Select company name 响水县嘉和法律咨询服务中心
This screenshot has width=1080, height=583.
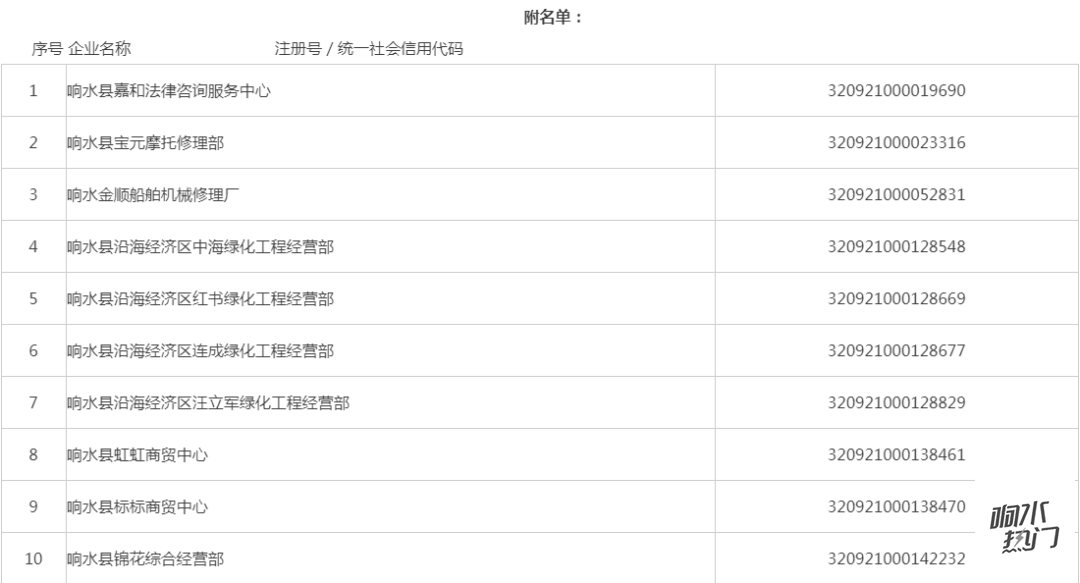pos(169,91)
